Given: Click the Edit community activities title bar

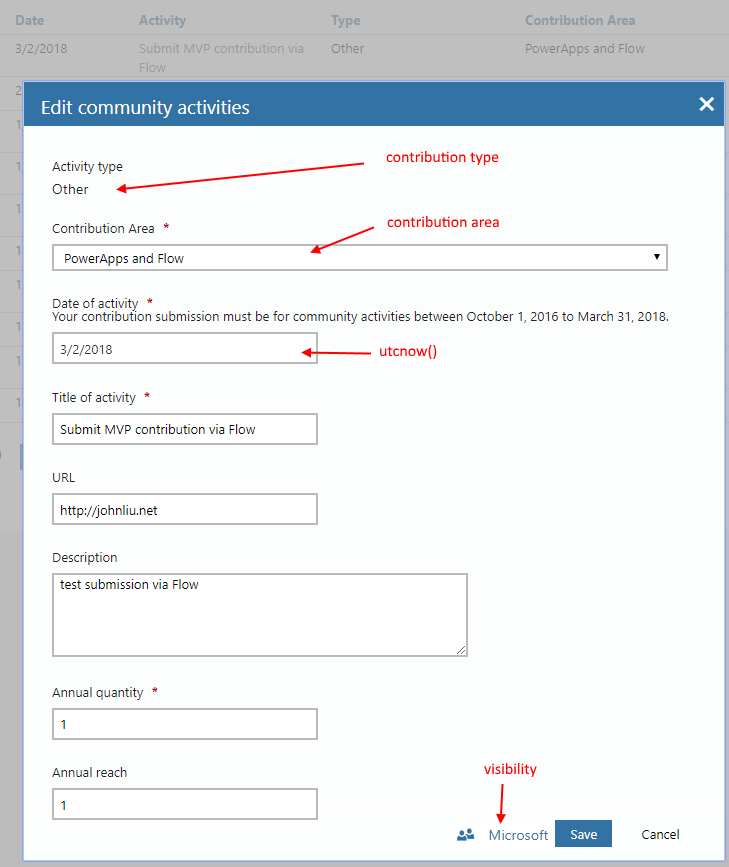Looking at the screenshot, I should [300, 106].
